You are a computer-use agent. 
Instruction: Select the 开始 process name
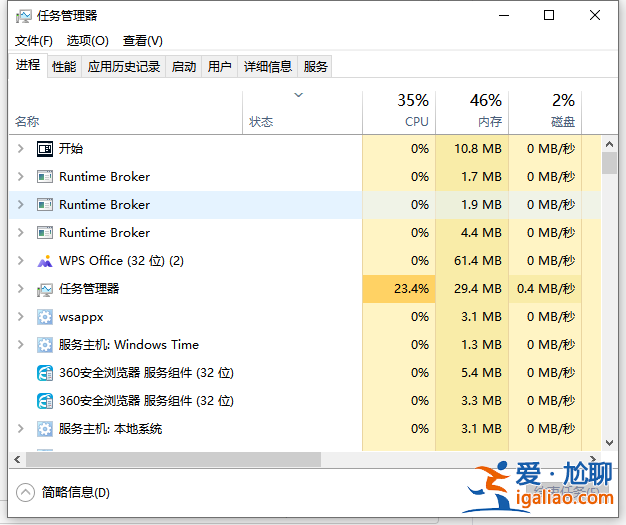tap(71, 149)
